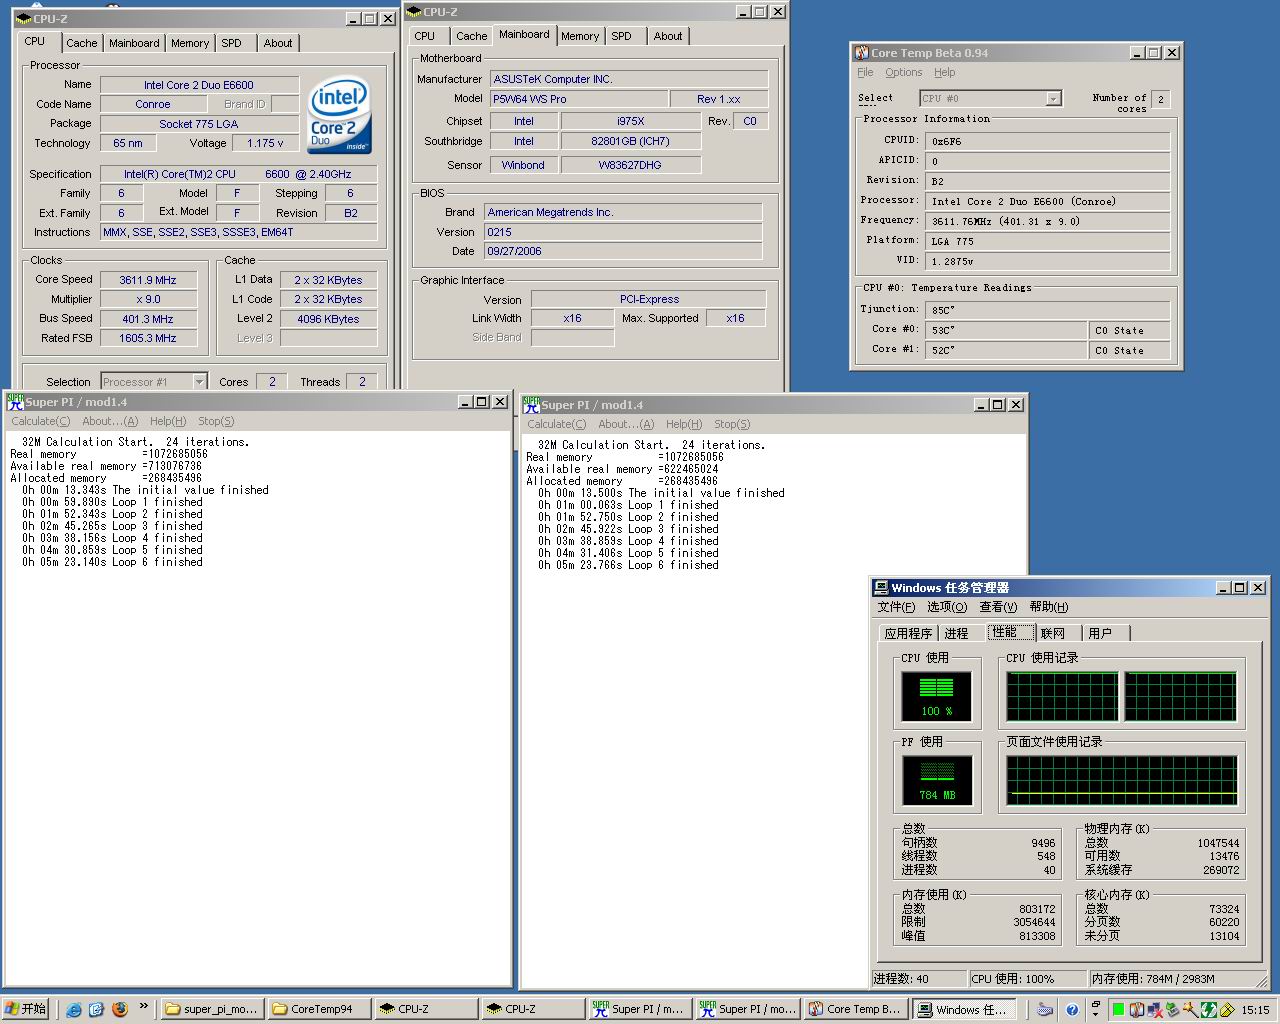Click the keyboard language bar icon
1280x1024 pixels.
tap(1044, 1010)
